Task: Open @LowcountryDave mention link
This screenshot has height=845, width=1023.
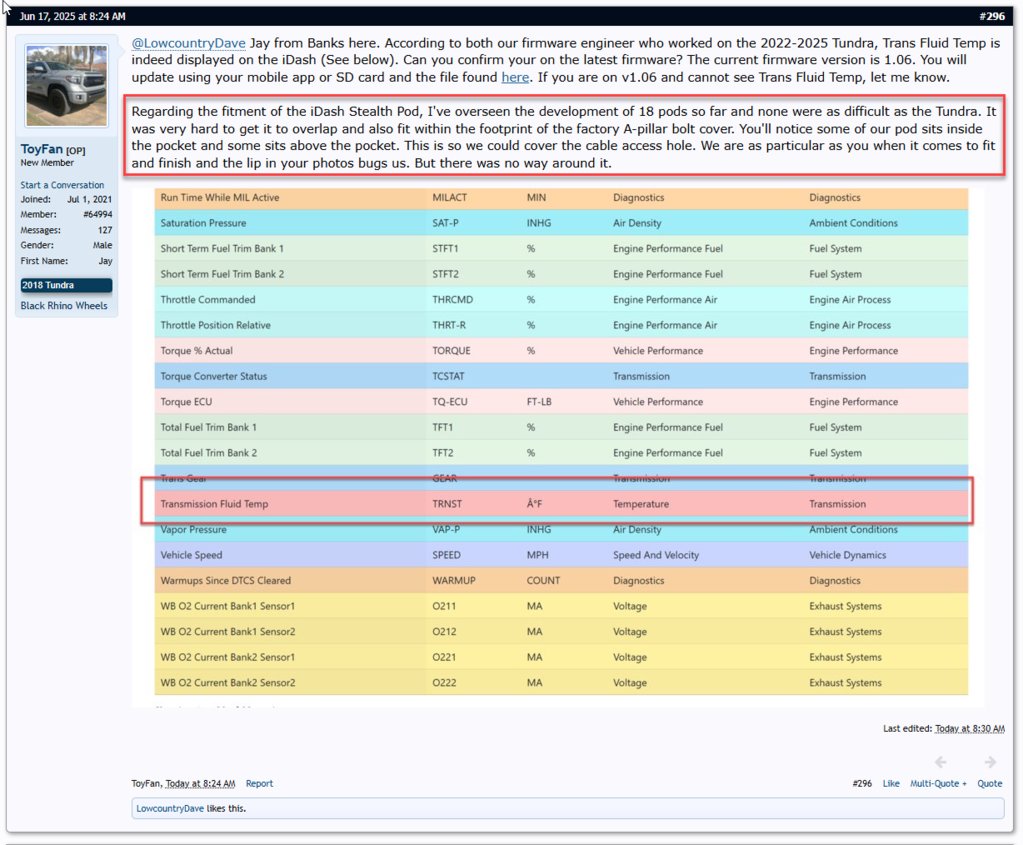Action: click(x=189, y=43)
